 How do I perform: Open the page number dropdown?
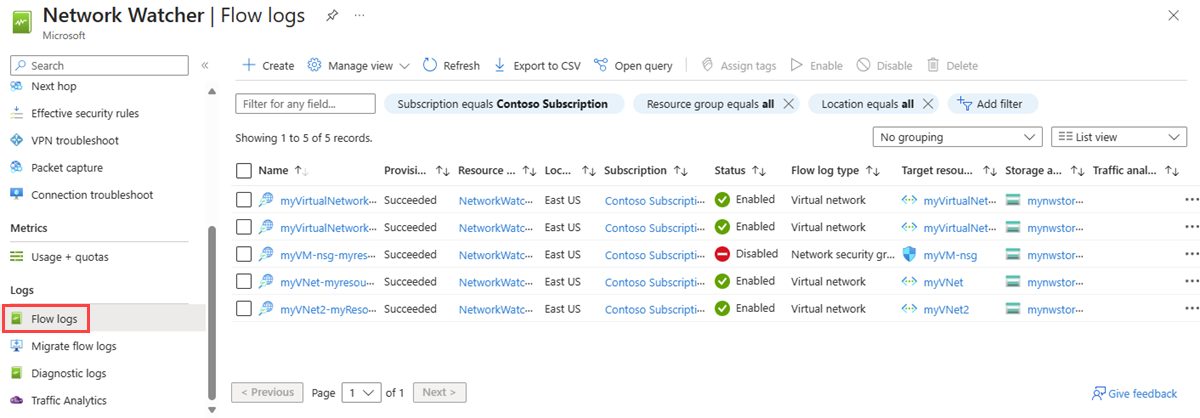[x=361, y=392]
